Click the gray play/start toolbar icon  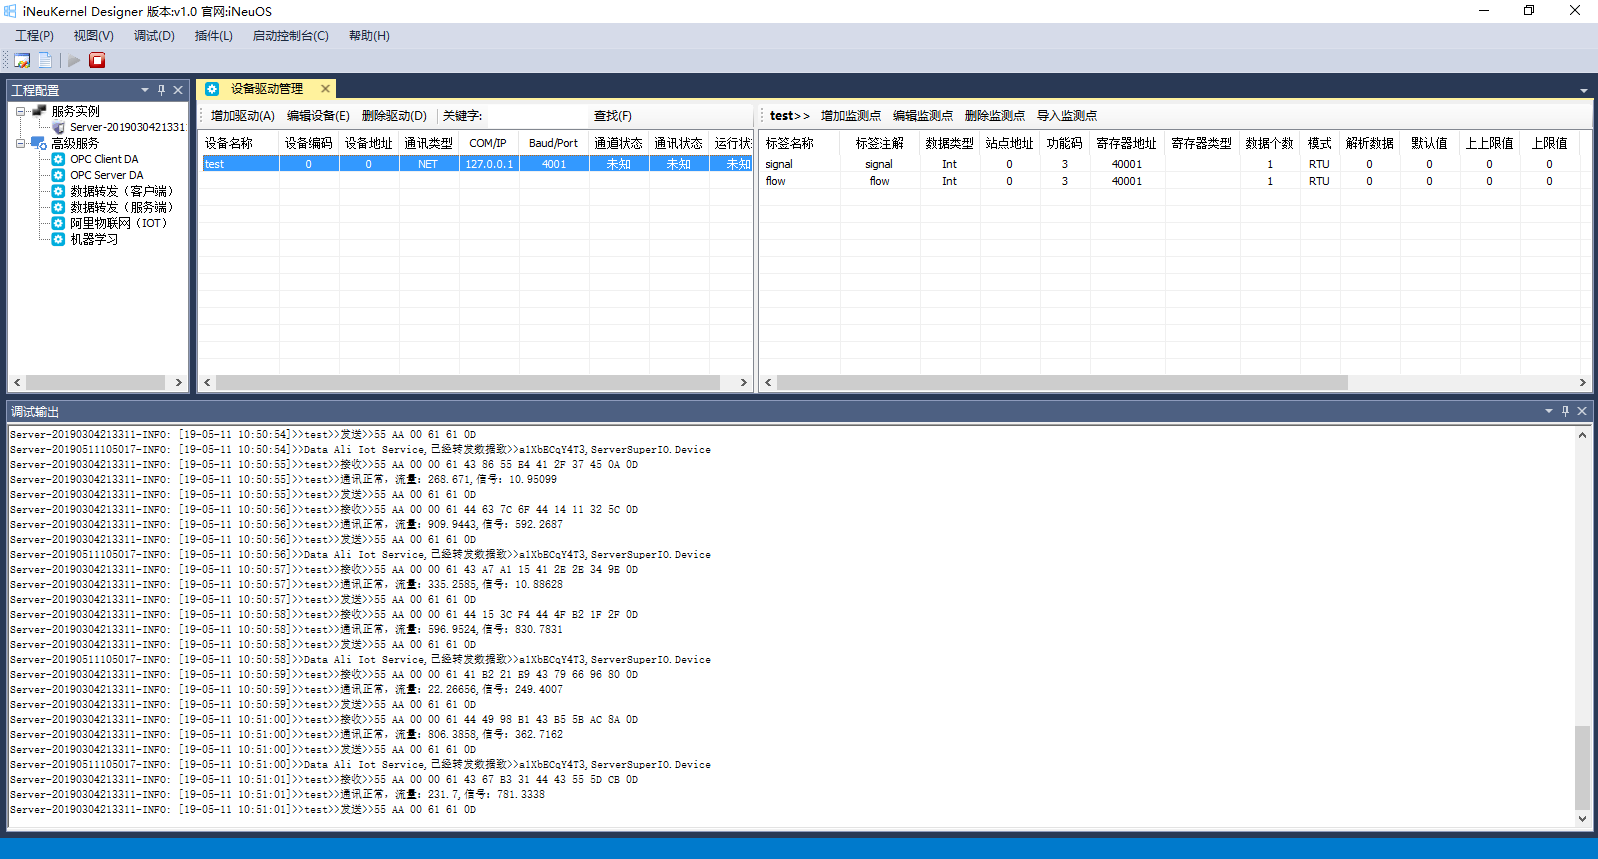73,60
